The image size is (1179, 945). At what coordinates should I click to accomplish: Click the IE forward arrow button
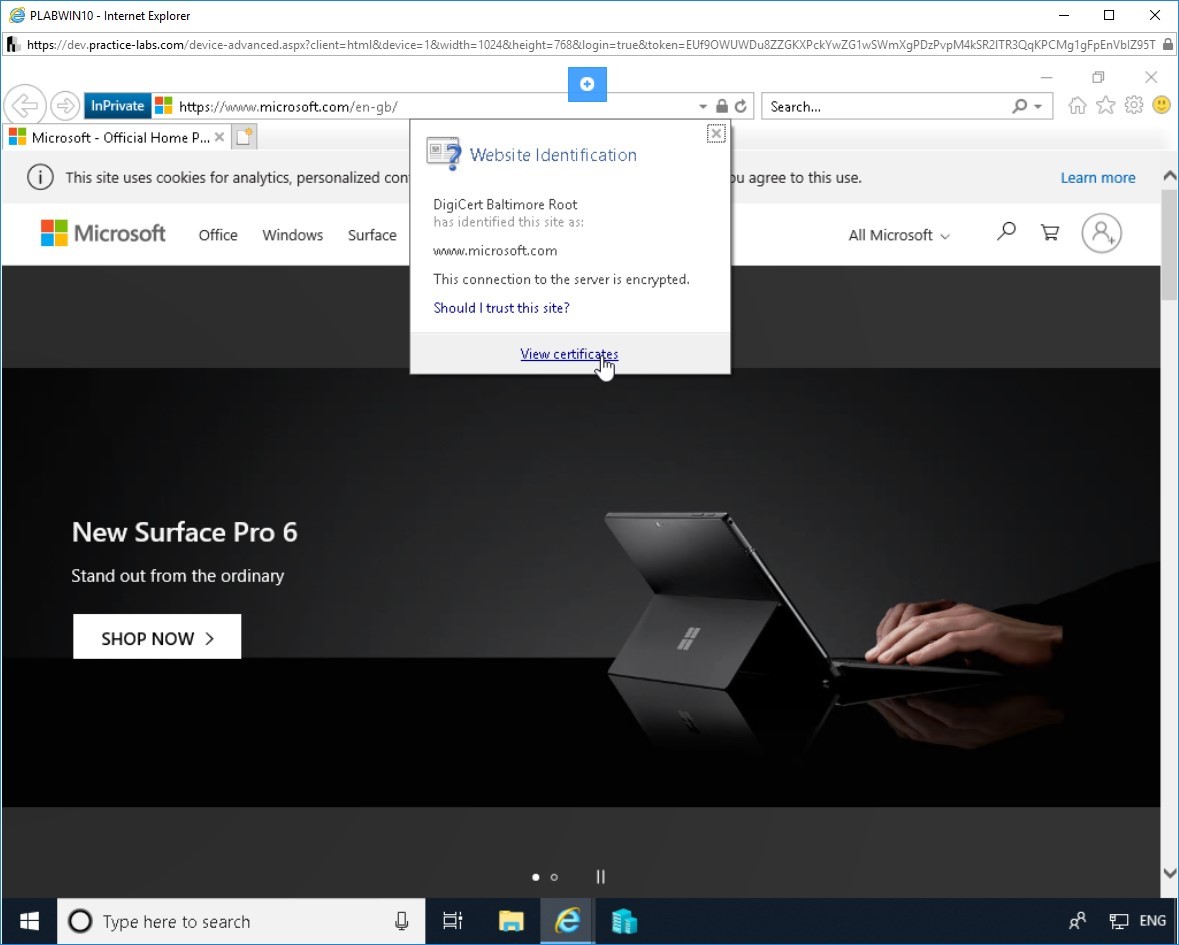click(x=65, y=106)
